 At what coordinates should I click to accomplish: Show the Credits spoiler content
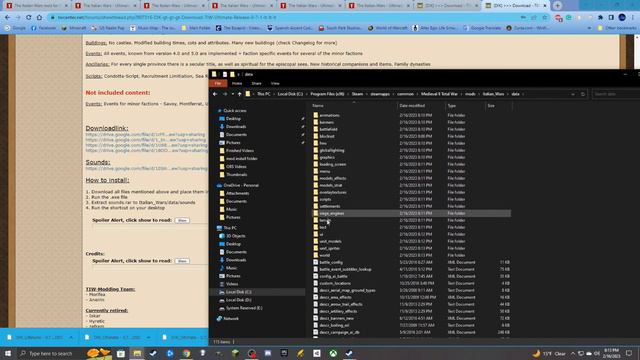point(182,261)
